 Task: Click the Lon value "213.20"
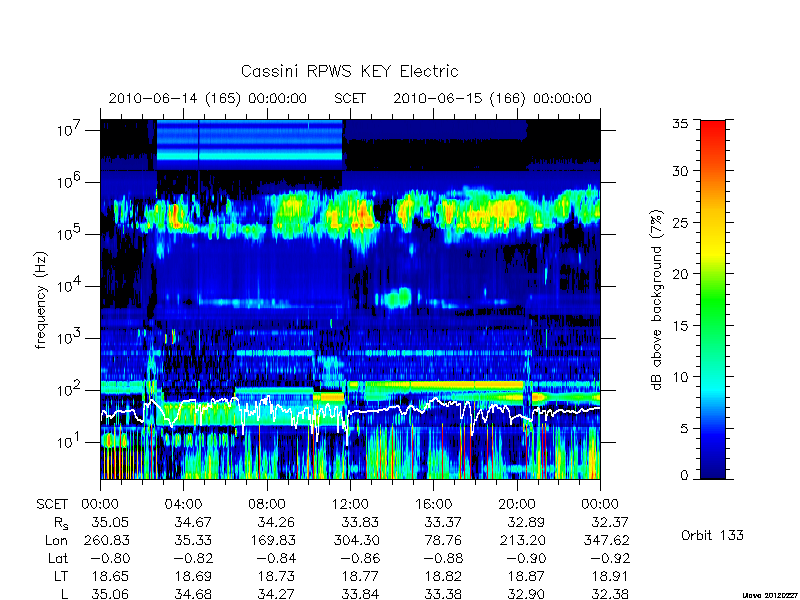pyautogui.click(x=521, y=540)
